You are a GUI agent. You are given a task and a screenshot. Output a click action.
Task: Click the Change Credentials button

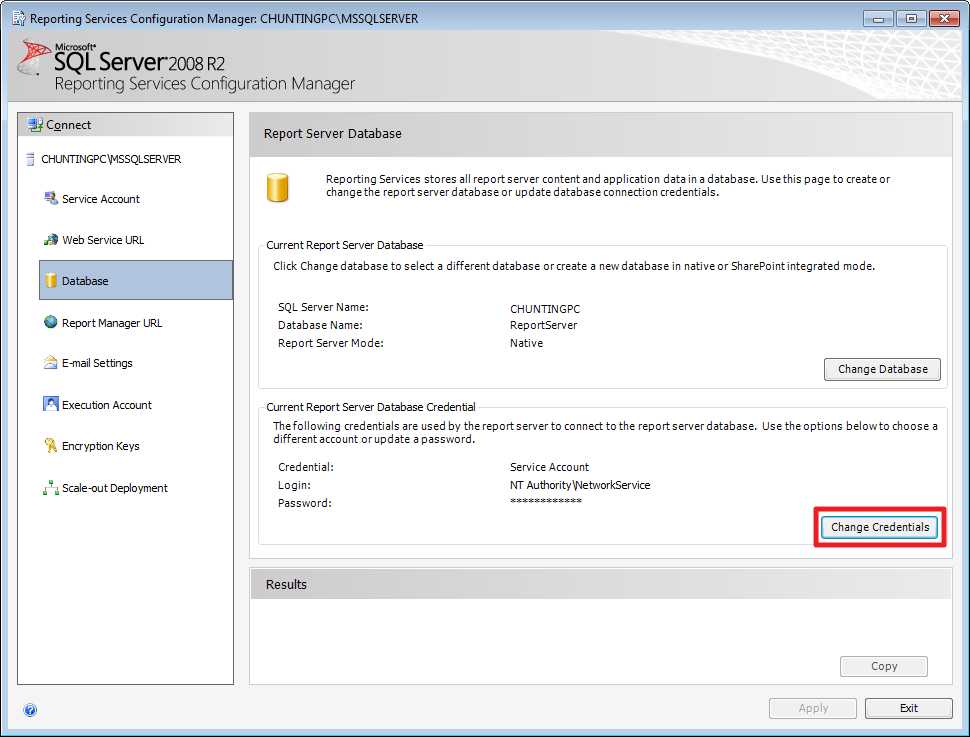(880, 527)
